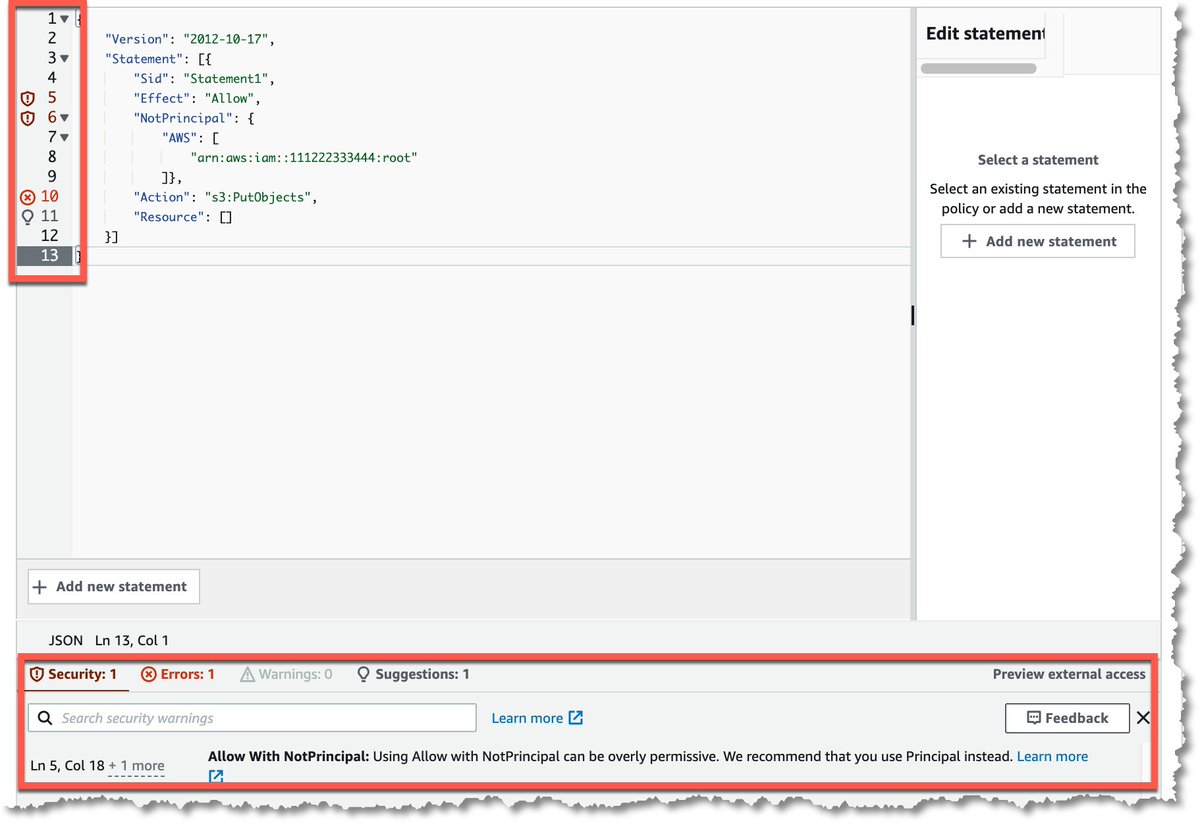Click the 'Ln 5, Col 18' finding location
The image size is (1200, 823).
coord(67,766)
